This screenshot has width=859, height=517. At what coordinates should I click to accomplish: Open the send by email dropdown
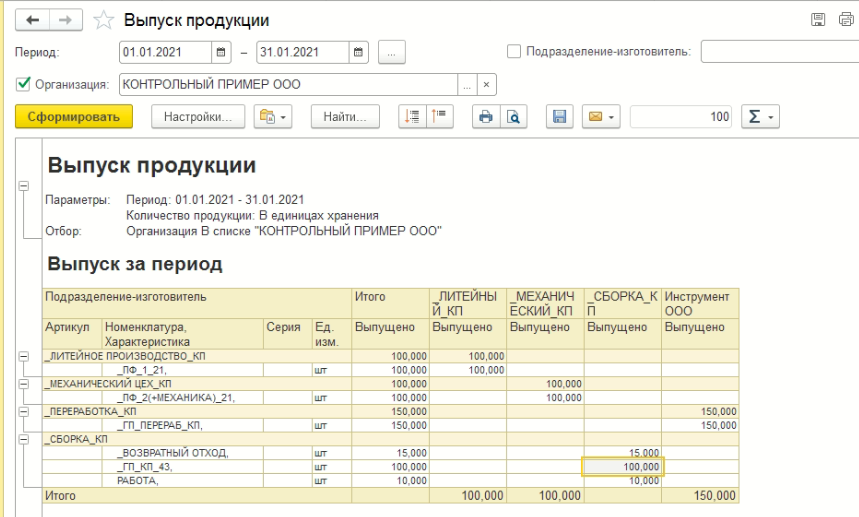pyautogui.click(x=602, y=117)
